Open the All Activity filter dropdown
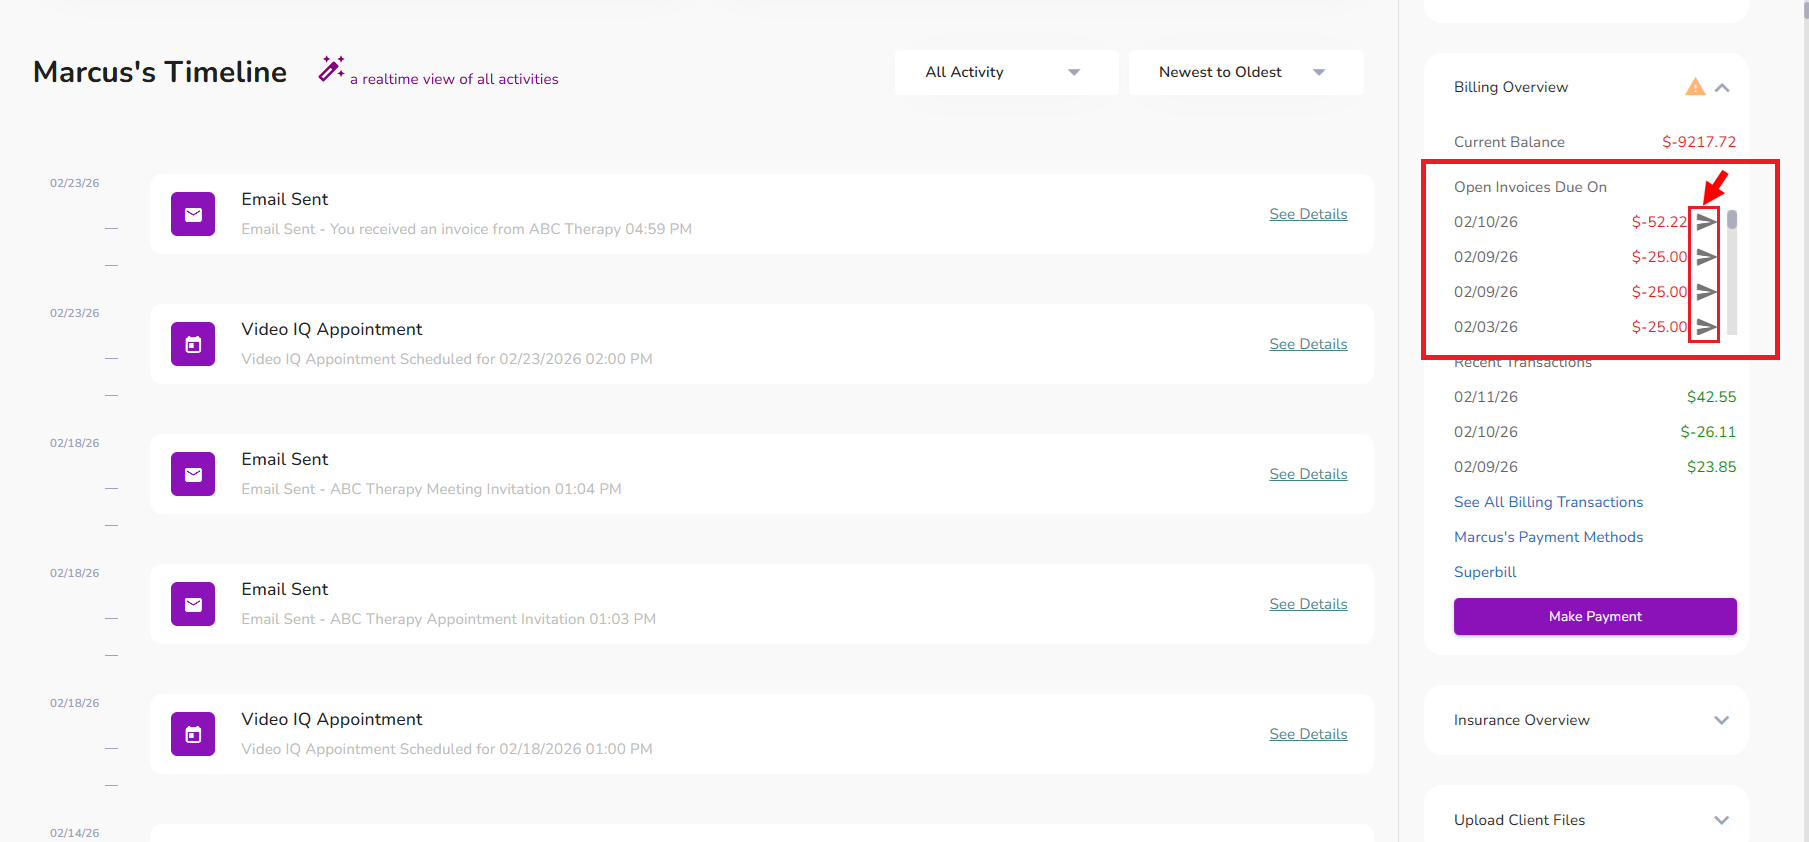The width and height of the screenshot is (1809, 842). click(x=1006, y=72)
